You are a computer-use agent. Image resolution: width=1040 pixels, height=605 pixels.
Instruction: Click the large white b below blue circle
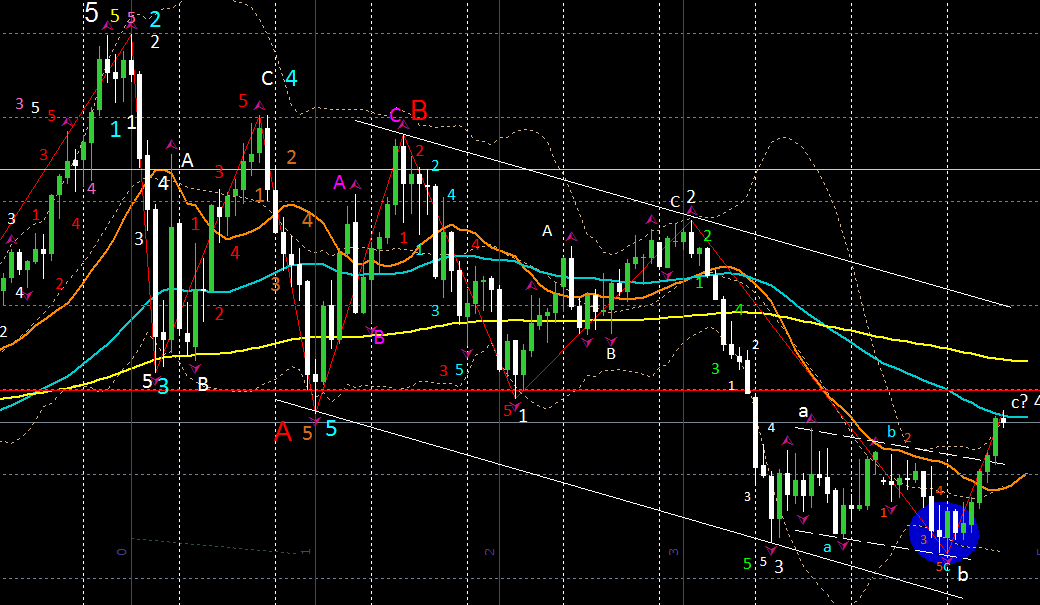pyautogui.click(x=962, y=574)
